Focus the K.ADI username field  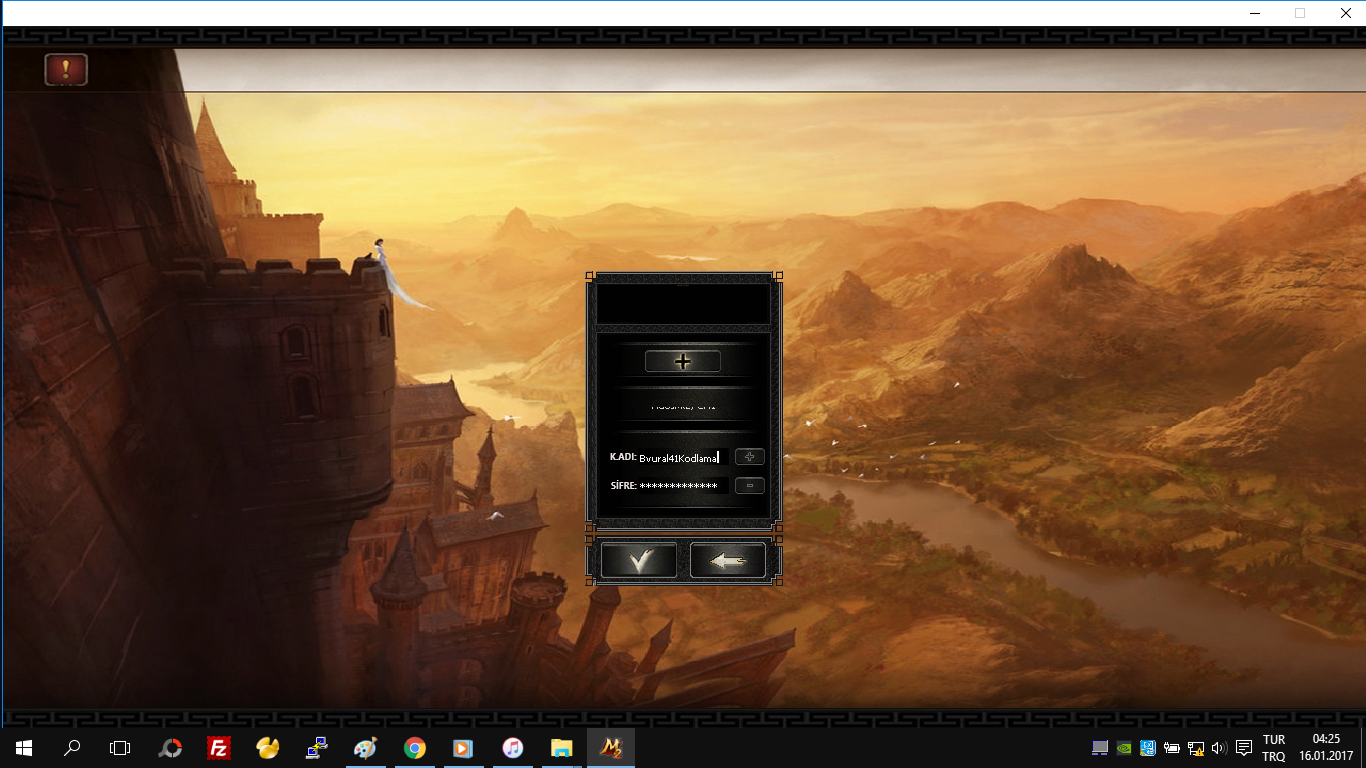coord(682,457)
